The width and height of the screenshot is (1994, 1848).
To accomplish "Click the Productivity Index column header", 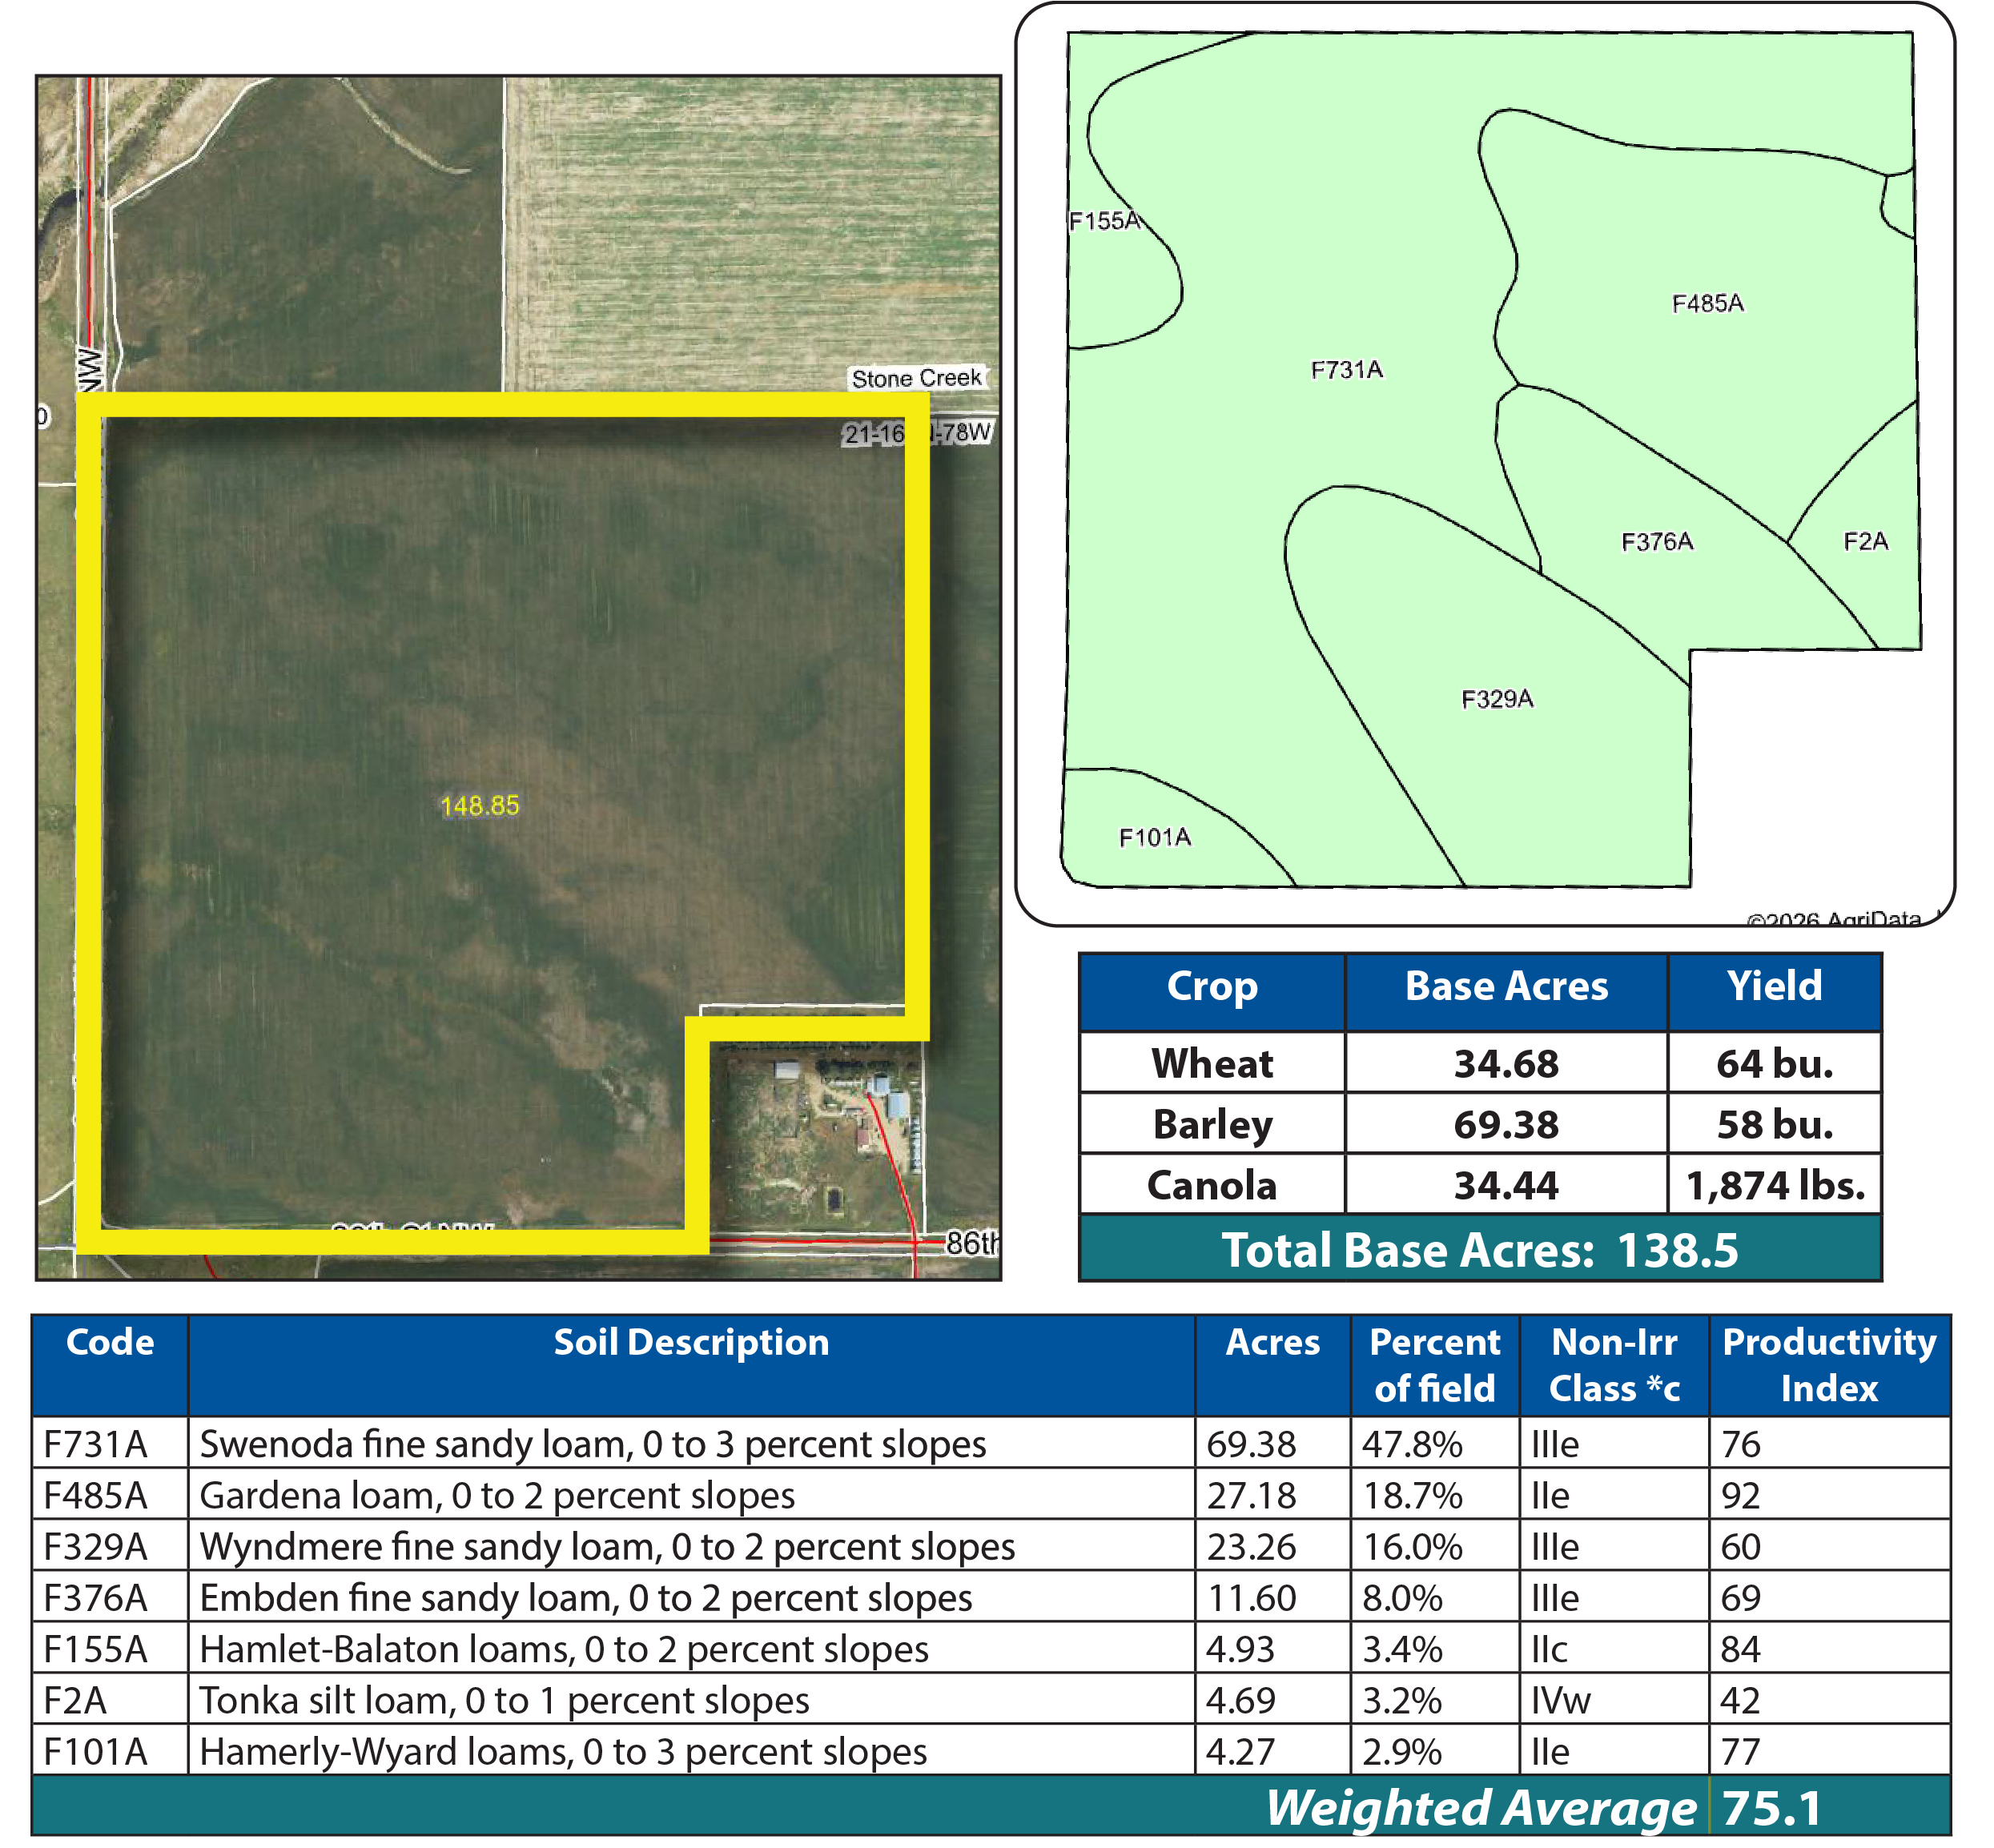I will point(1828,1365).
